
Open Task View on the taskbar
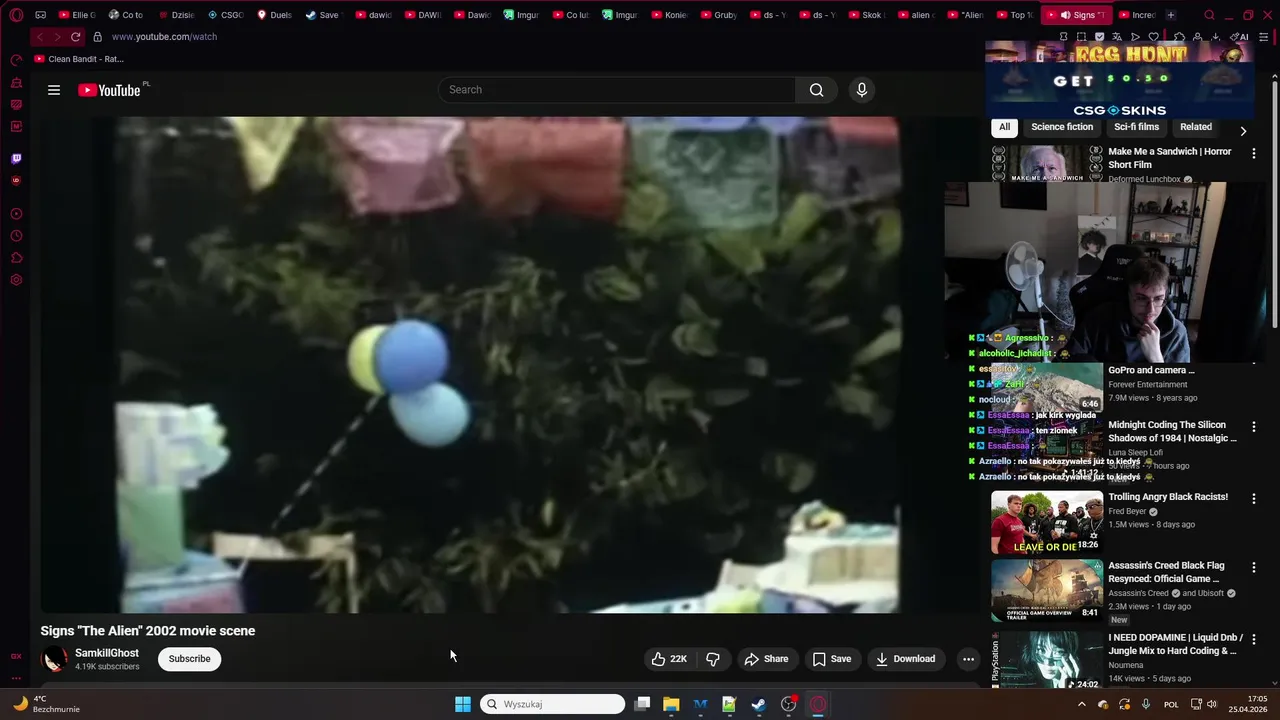[x=643, y=704]
